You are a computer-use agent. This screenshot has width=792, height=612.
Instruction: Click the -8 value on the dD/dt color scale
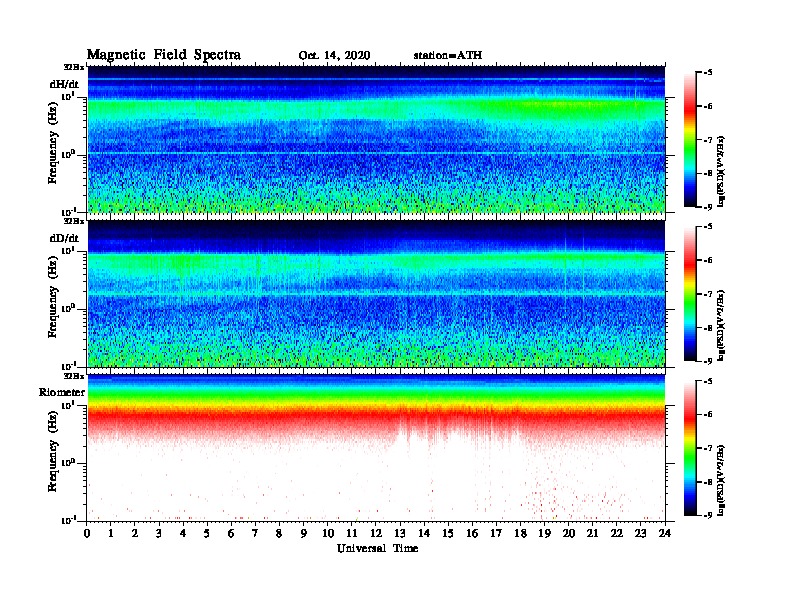pos(708,327)
